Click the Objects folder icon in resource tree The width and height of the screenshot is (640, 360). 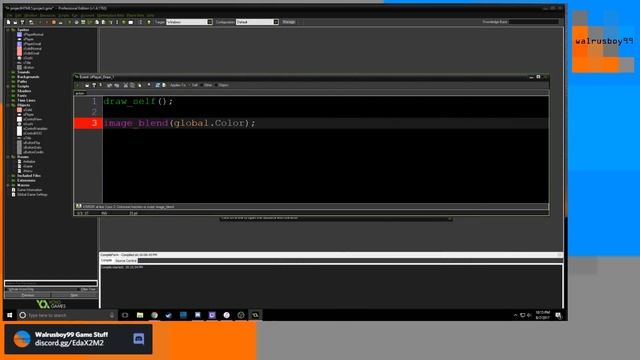click(x=13, y=105)
